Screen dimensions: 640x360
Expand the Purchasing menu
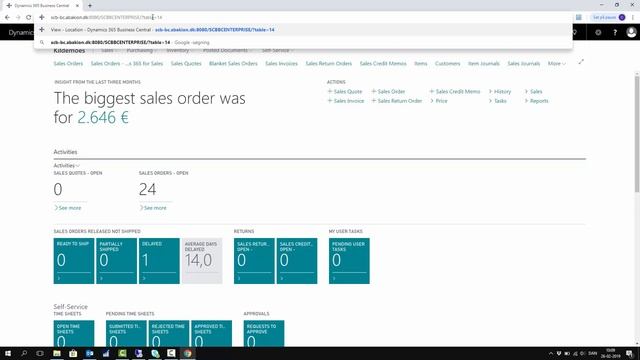(x=142, y=50)
